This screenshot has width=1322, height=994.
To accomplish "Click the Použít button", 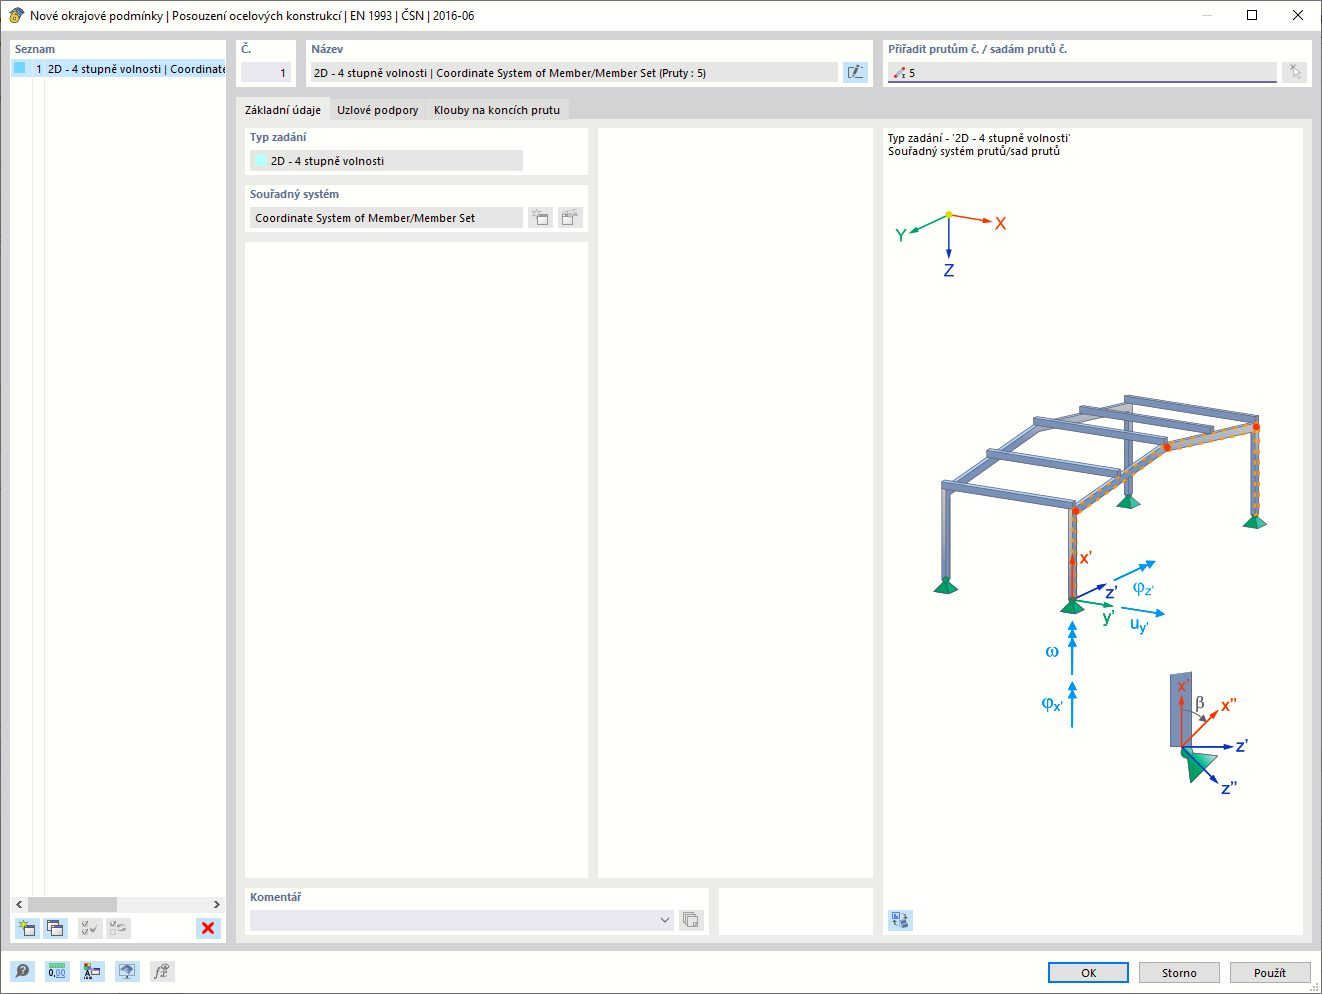I will pyautogui.click(x=1270, y=972).
